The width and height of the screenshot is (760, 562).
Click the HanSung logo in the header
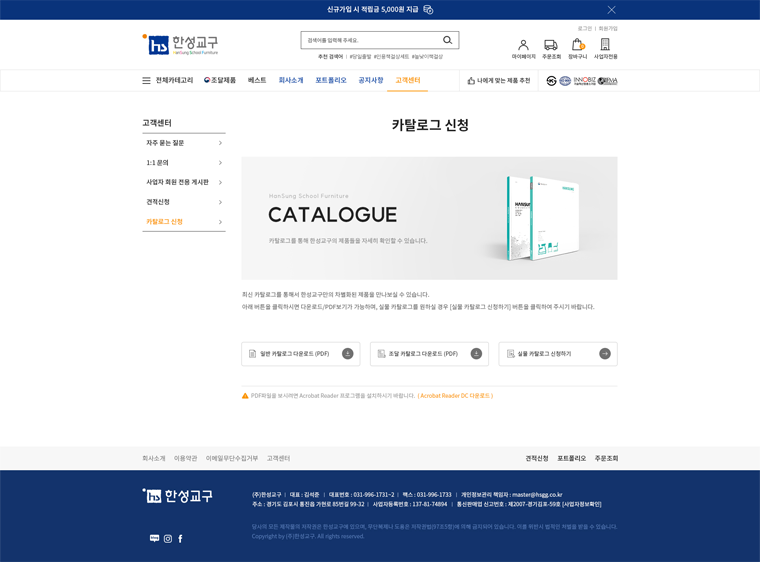(180, 45)
